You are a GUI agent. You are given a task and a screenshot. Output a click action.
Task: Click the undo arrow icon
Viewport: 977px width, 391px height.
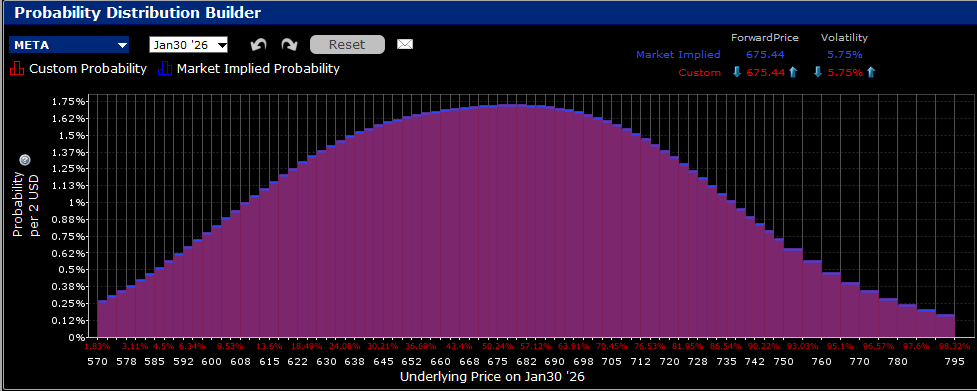click(x=259, y=45)
